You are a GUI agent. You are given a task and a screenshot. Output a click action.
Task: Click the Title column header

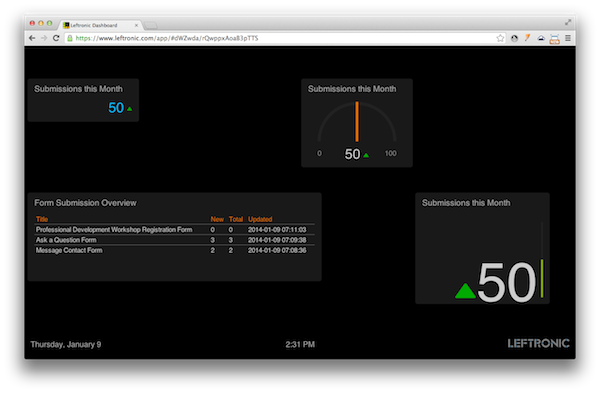click(x=42, y=219)
